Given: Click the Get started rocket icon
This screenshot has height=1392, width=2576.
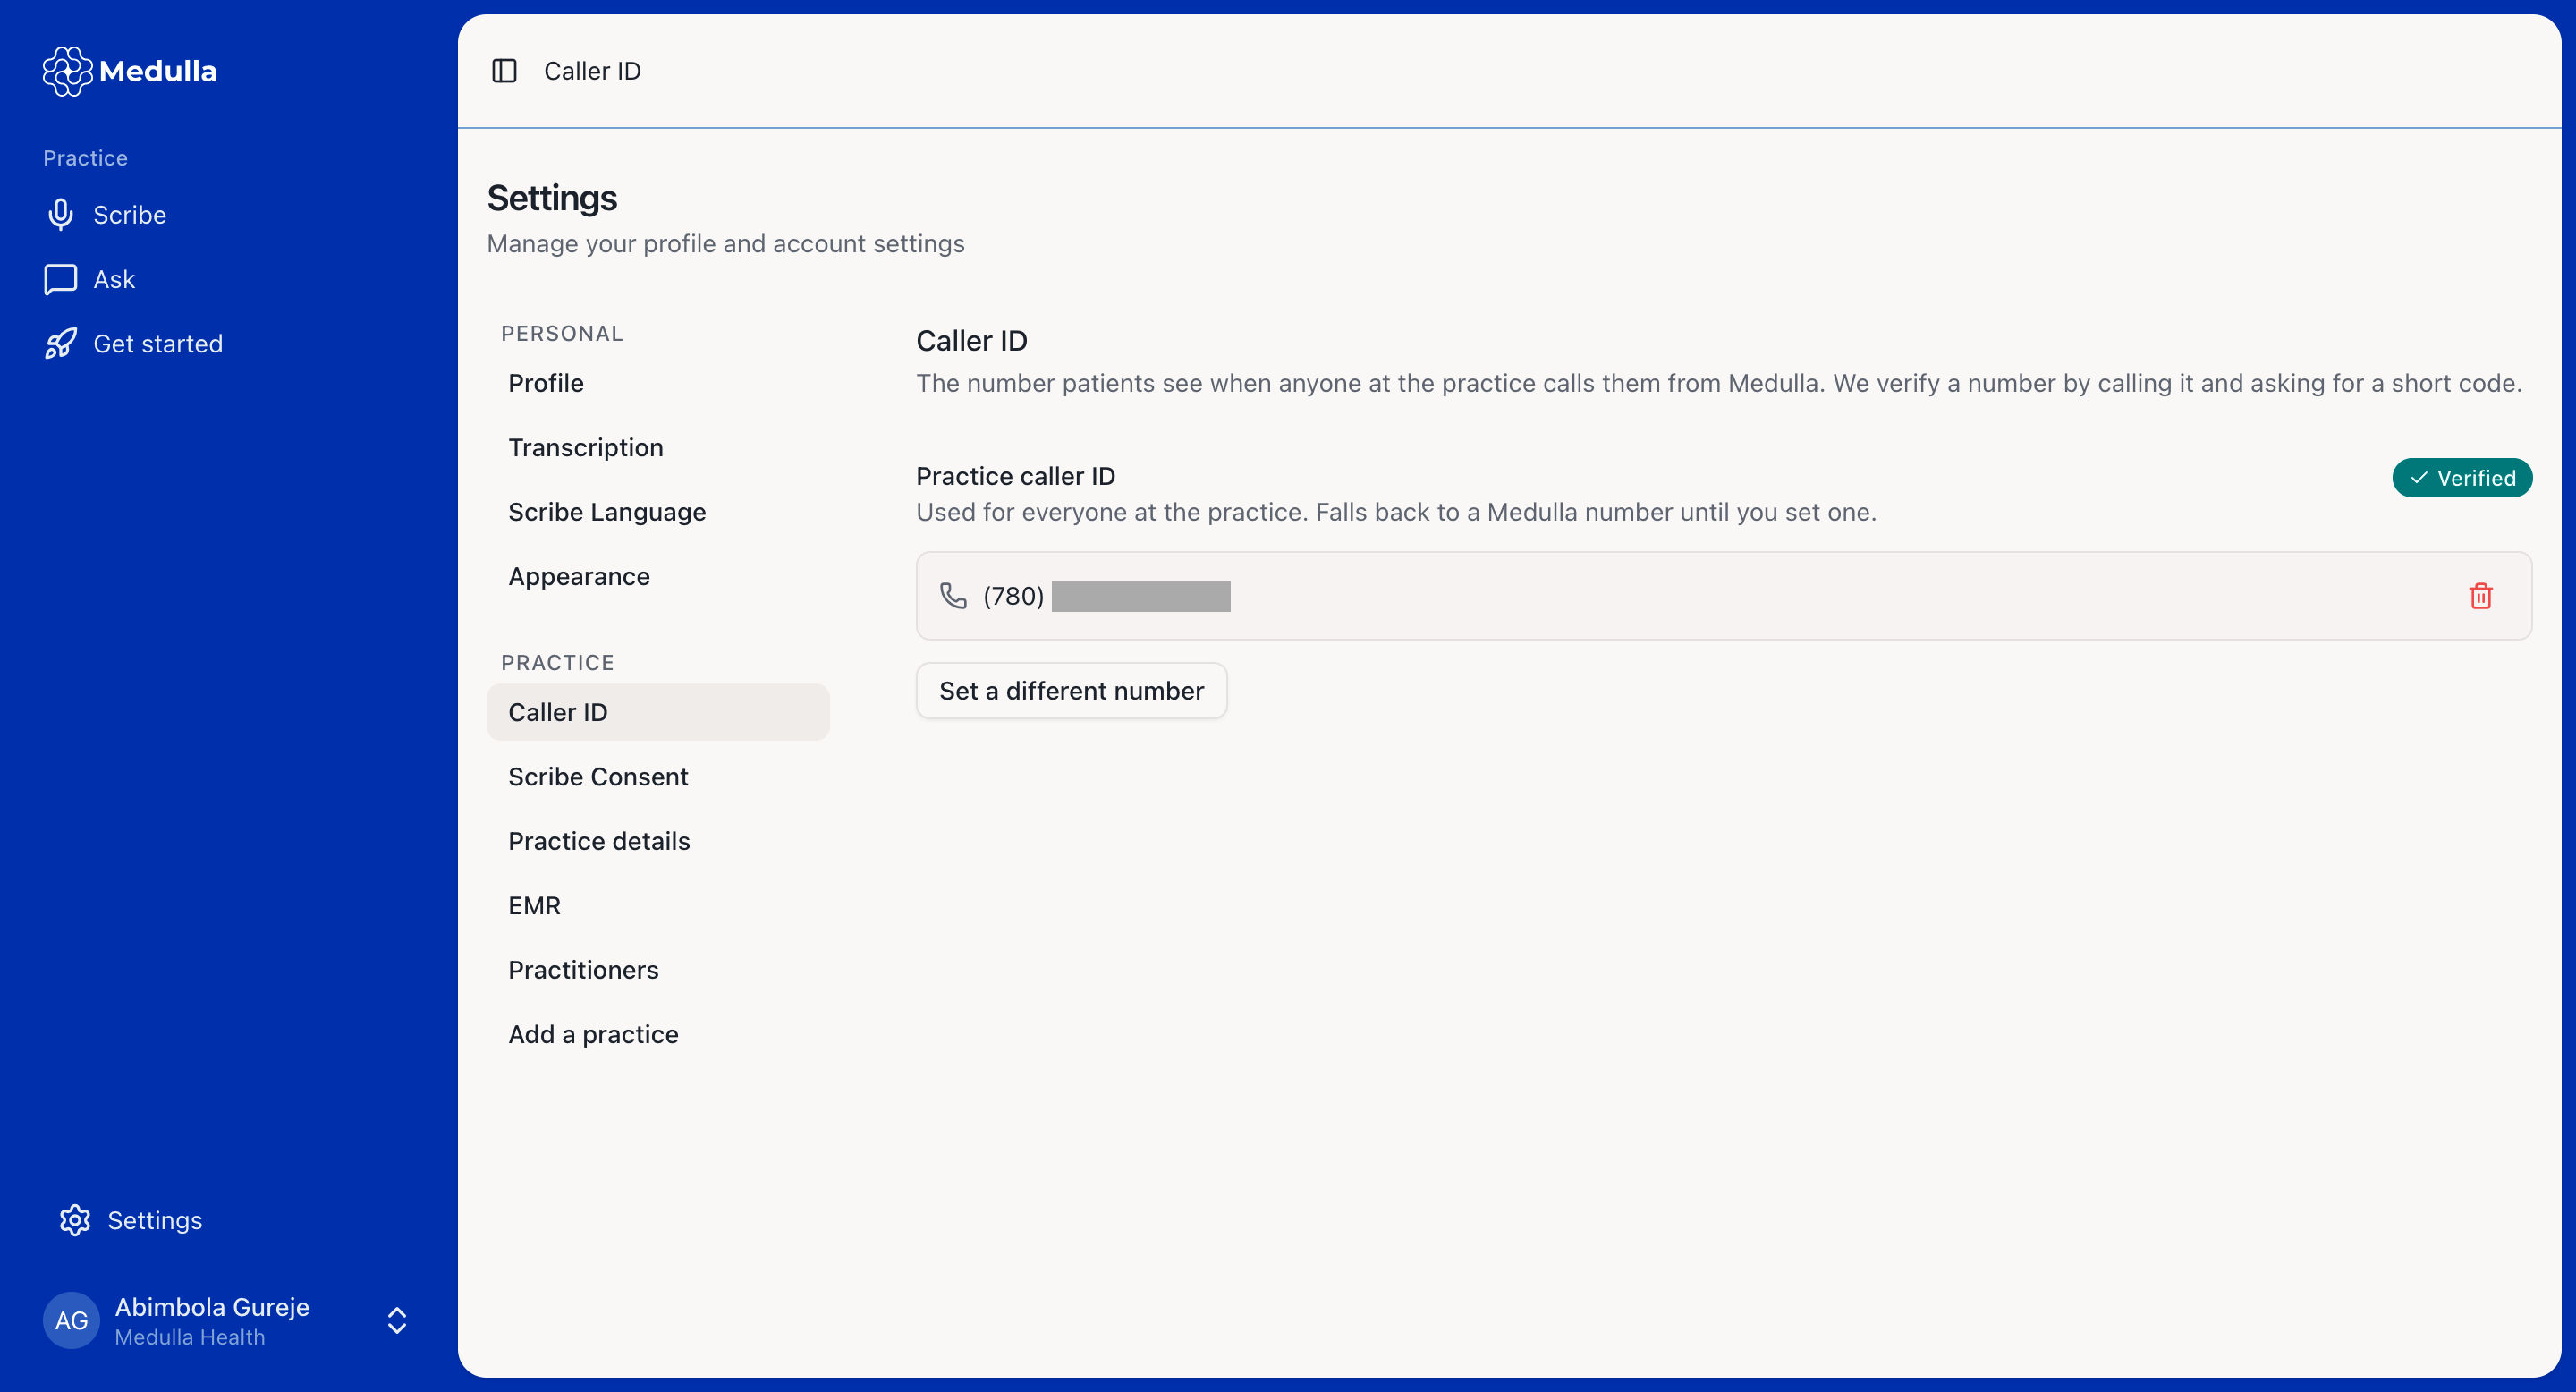Looking at the screenshot, I should coord(61,344).
